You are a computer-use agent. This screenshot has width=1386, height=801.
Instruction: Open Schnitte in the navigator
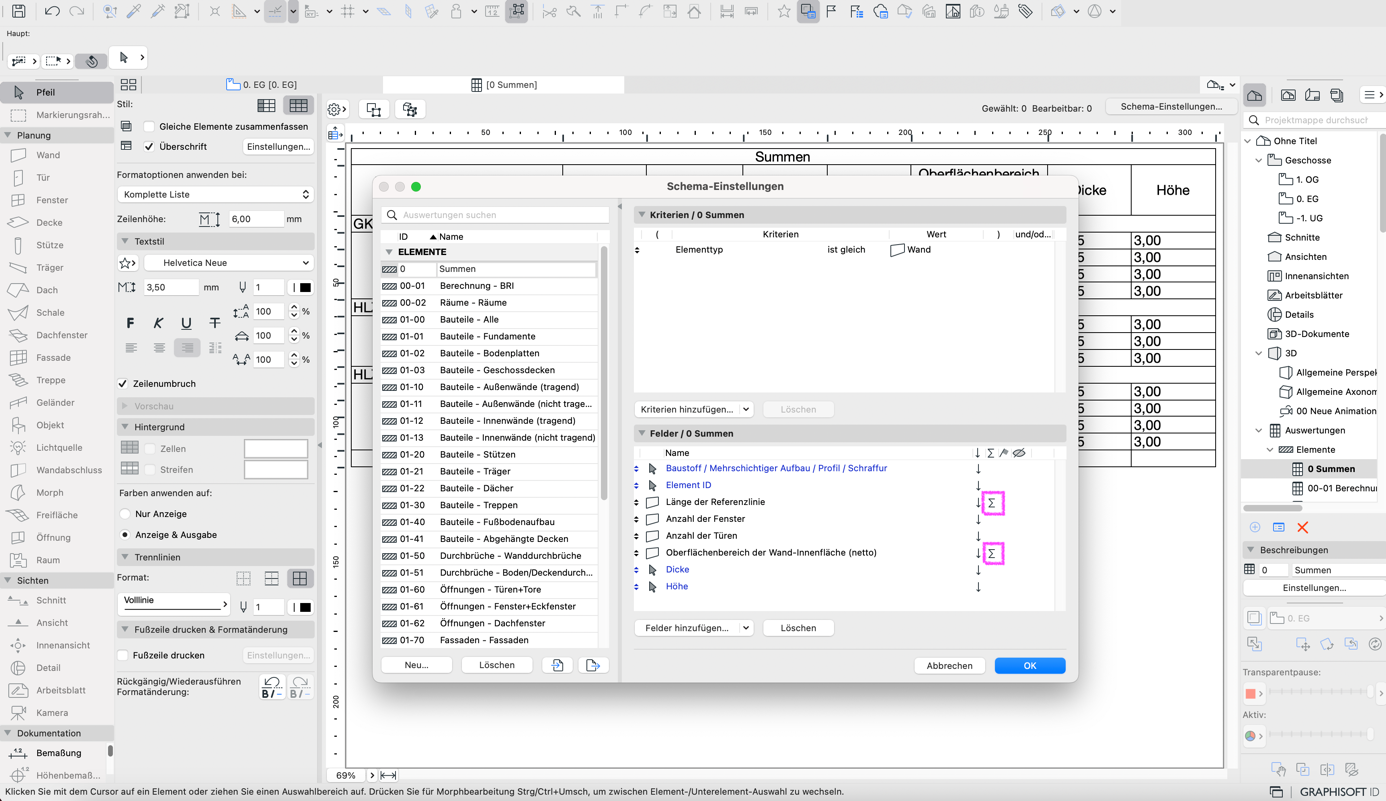click(1302, 237)
